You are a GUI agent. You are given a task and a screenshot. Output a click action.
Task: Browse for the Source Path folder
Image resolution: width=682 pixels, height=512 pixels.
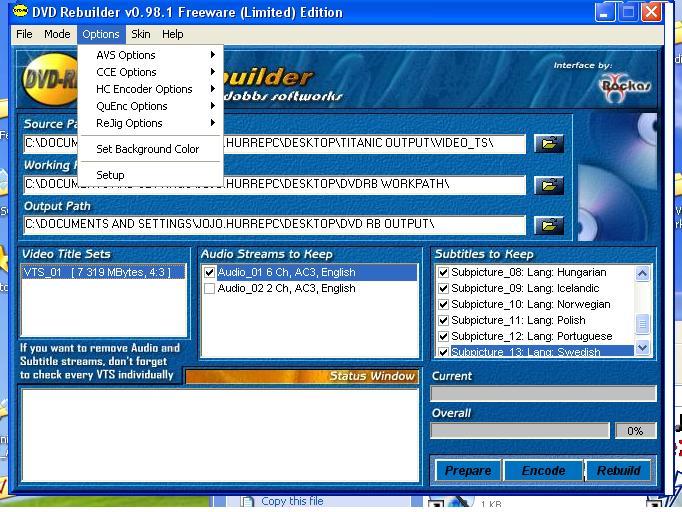pyautogui.click(x=549, y=144)
